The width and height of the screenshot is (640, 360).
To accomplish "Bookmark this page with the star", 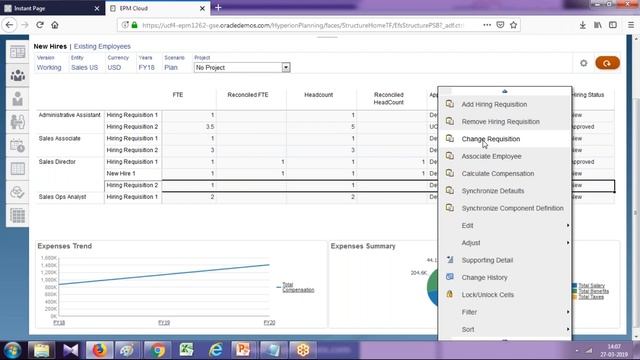I will pos(513,25).
